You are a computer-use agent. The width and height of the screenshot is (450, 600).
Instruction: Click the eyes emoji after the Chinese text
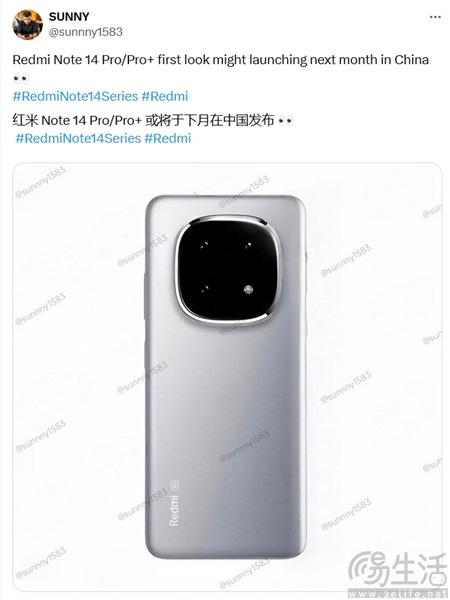(x=286, y=121)
